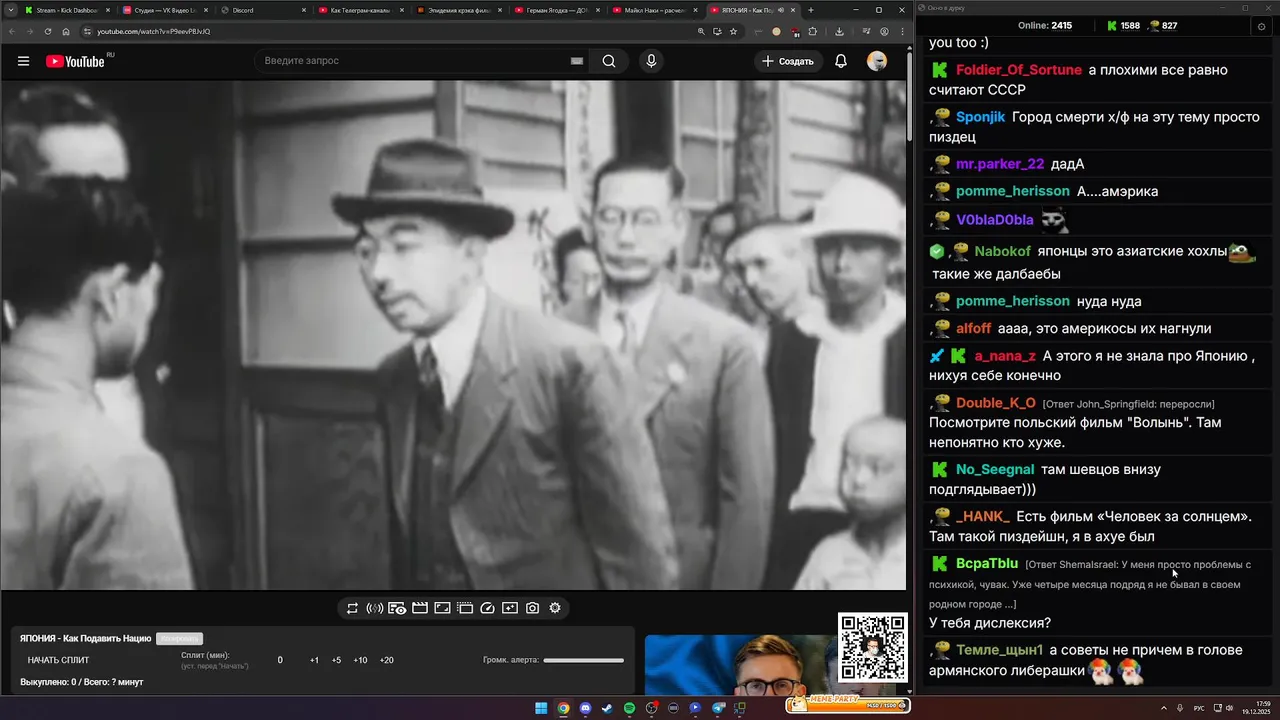Click the loop icon in the player toolbar
The image size is (1280, 720).
[352, 608]
